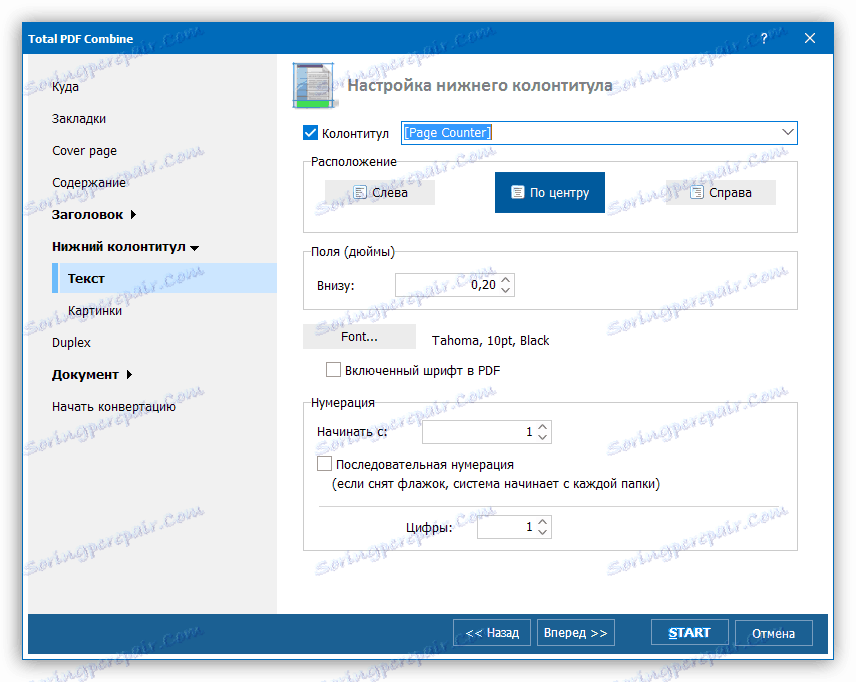Enable 'Включенный шрифт в PDF'

tap(333, 369)
